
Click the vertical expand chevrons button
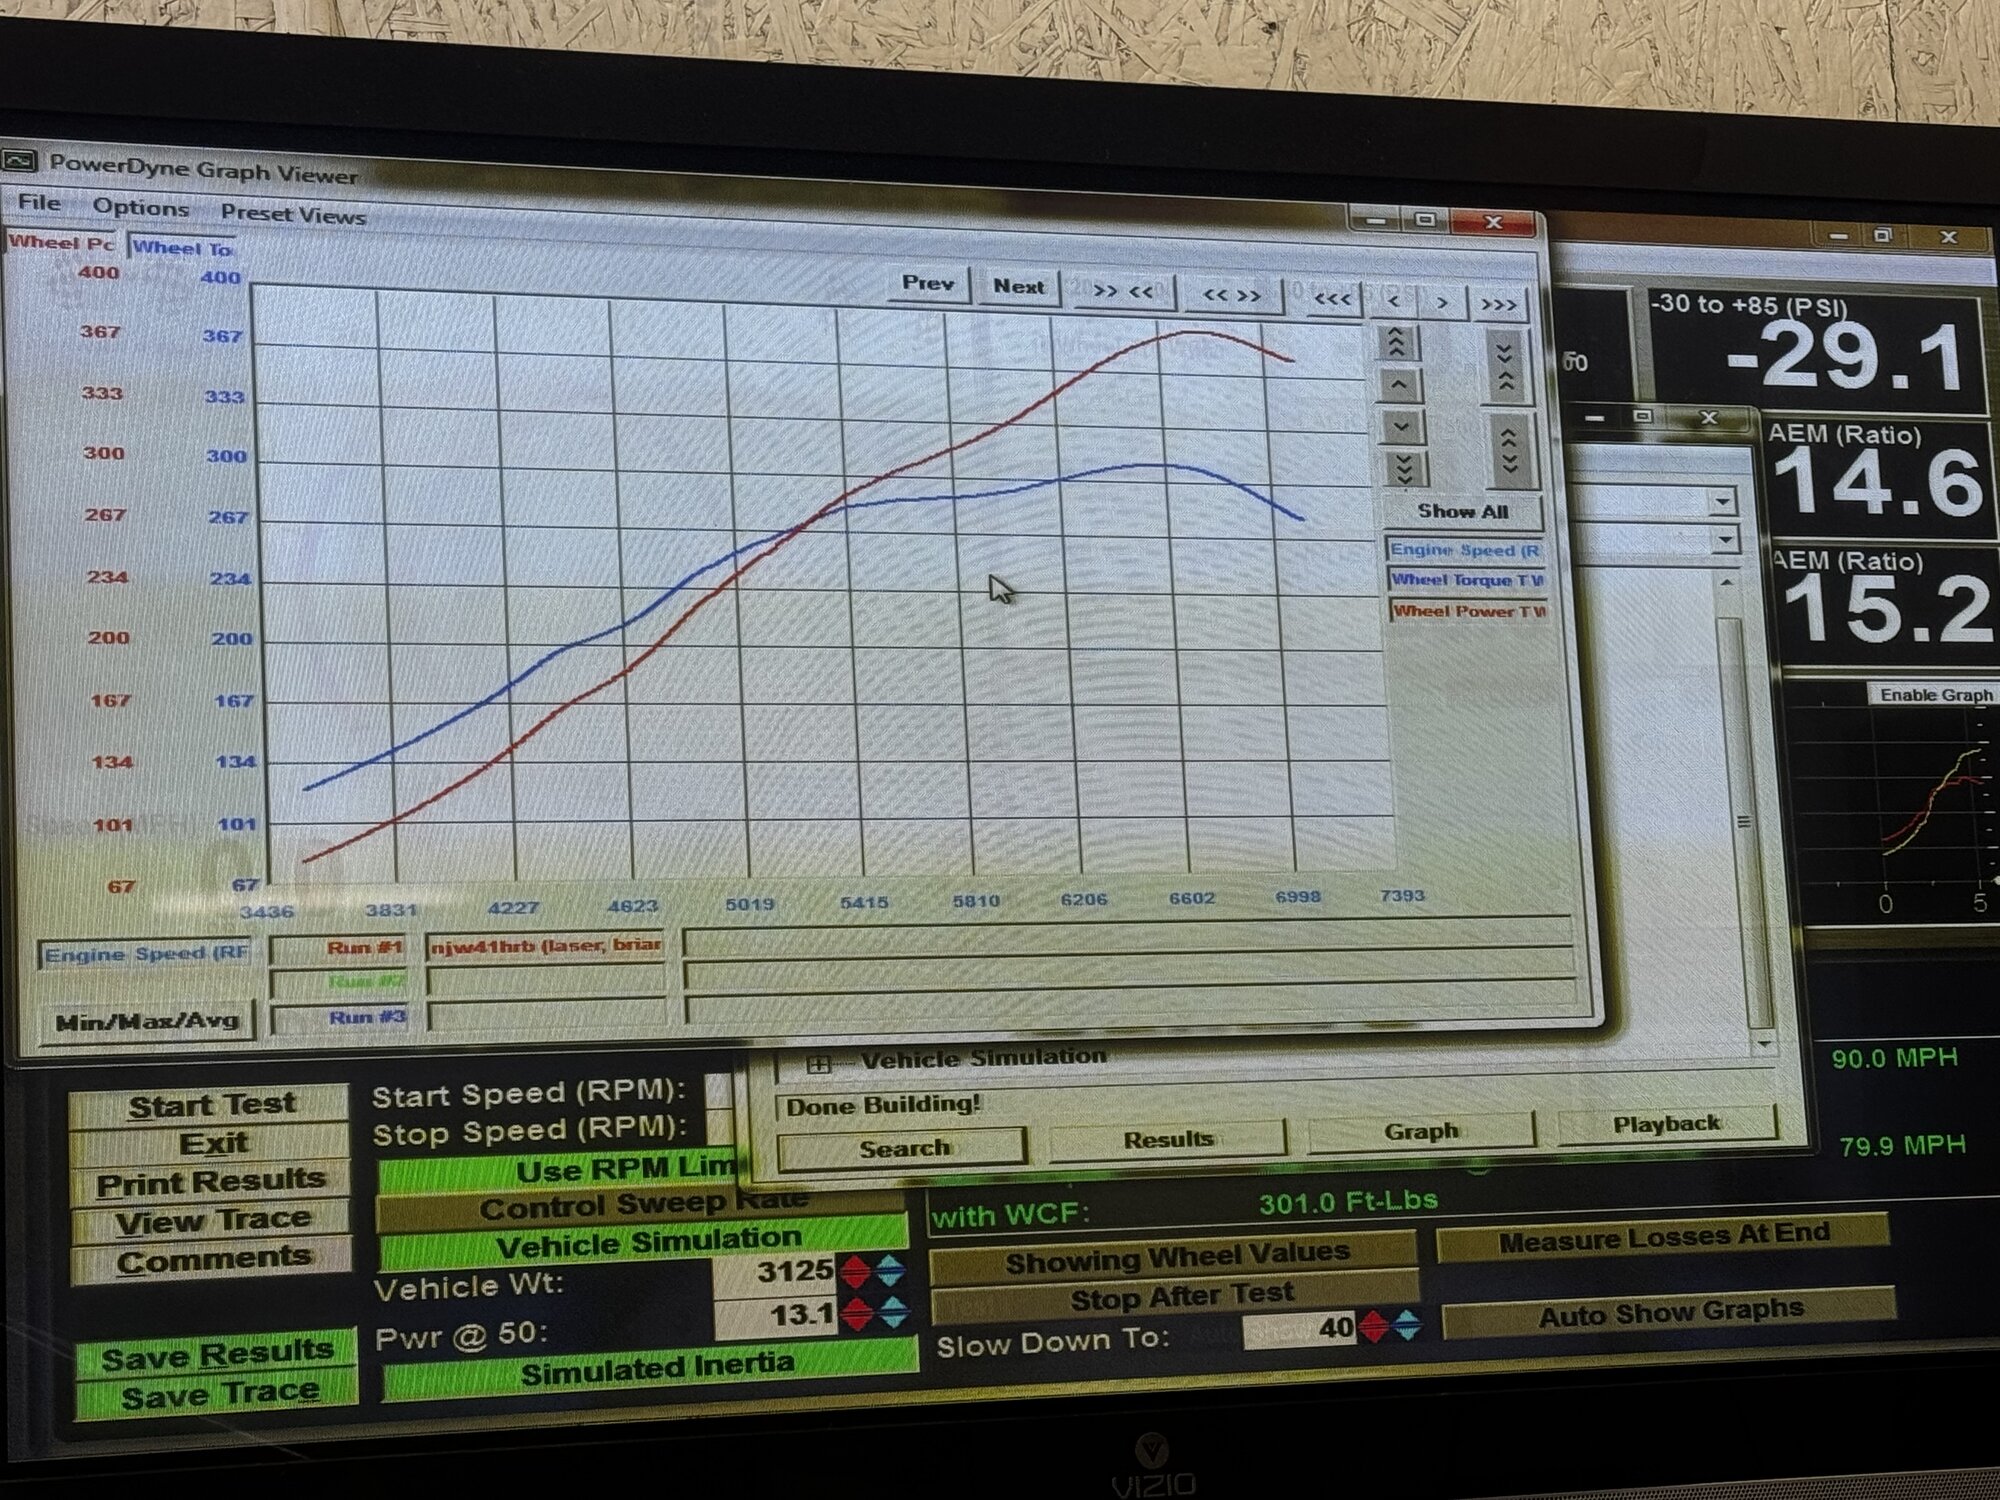(x=1508, y=450)
